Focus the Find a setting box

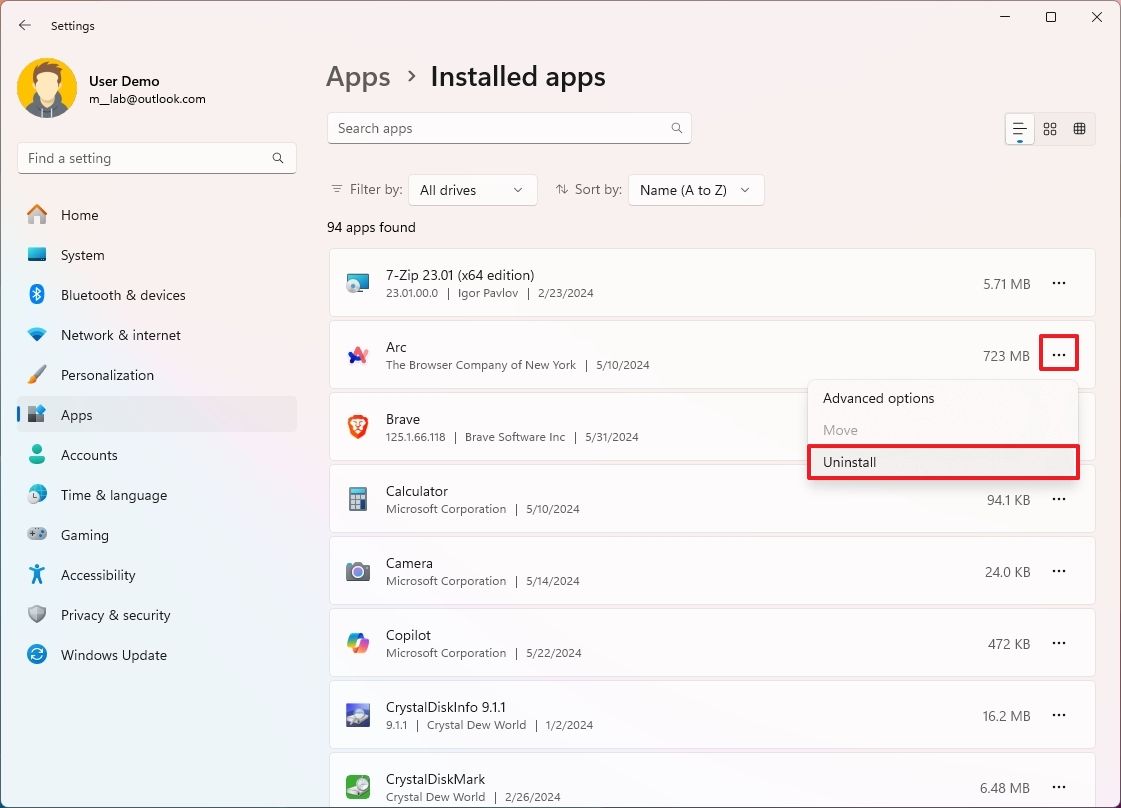pyautogui.click(x=145, y=158)
